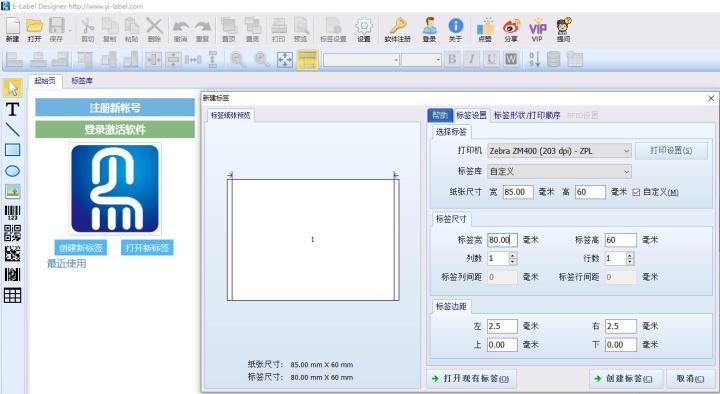The image size is (720, 394).
Task: Click the rectangle drawing tool
Action: tap(12, 150)
